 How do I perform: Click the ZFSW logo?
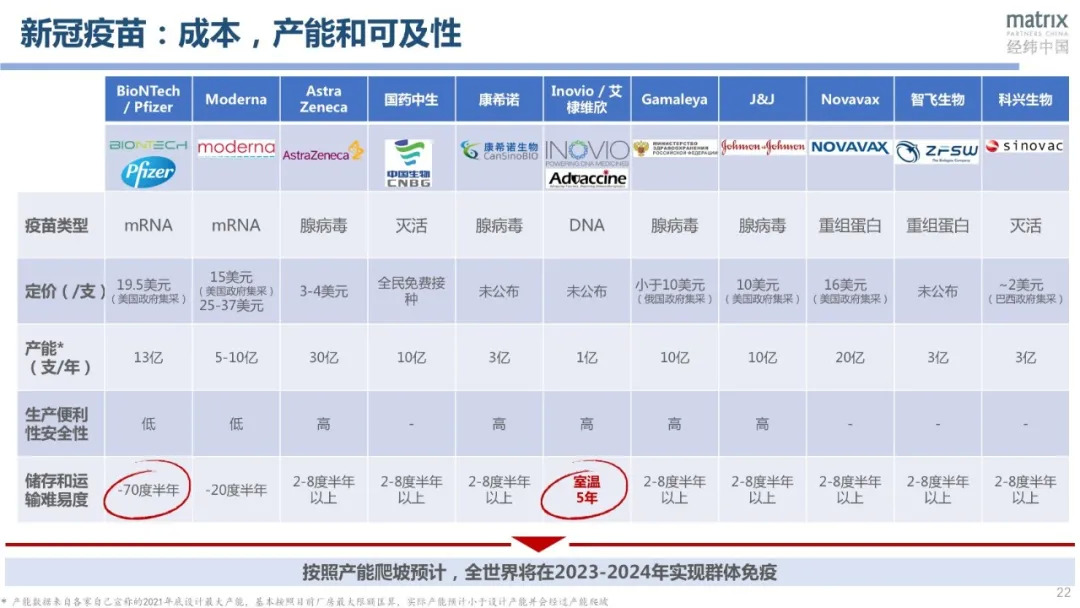[937, 152]
